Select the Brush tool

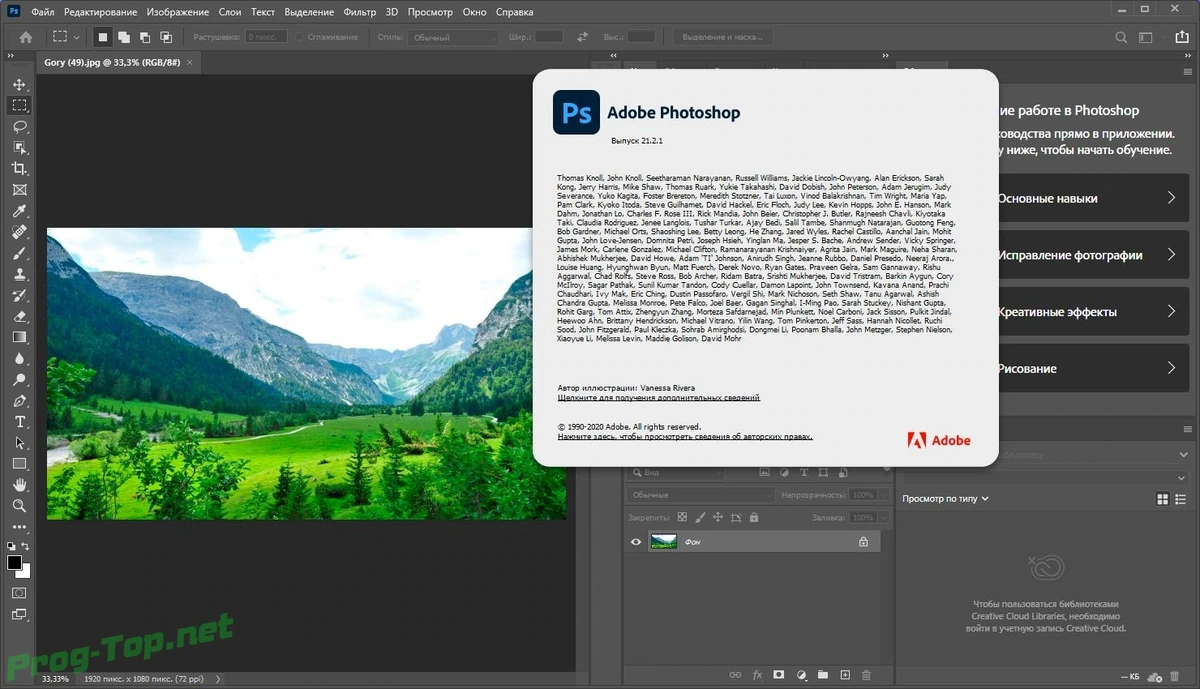tap(19, 253)
